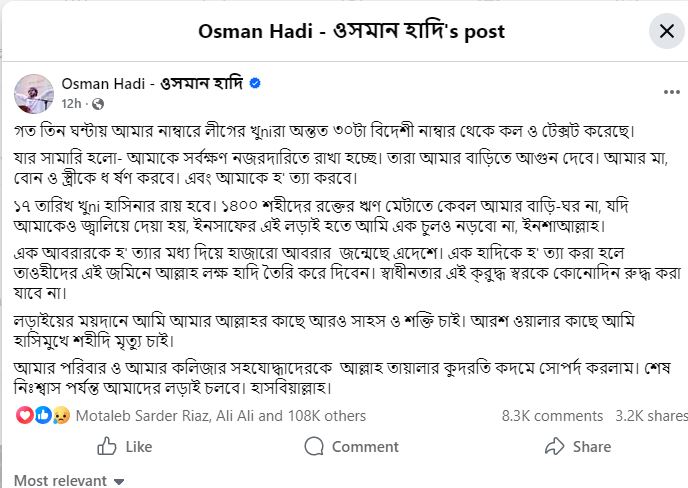The image size is (688, 488).
Task: Open the 12h post timestamp
Action: (71, 103)
